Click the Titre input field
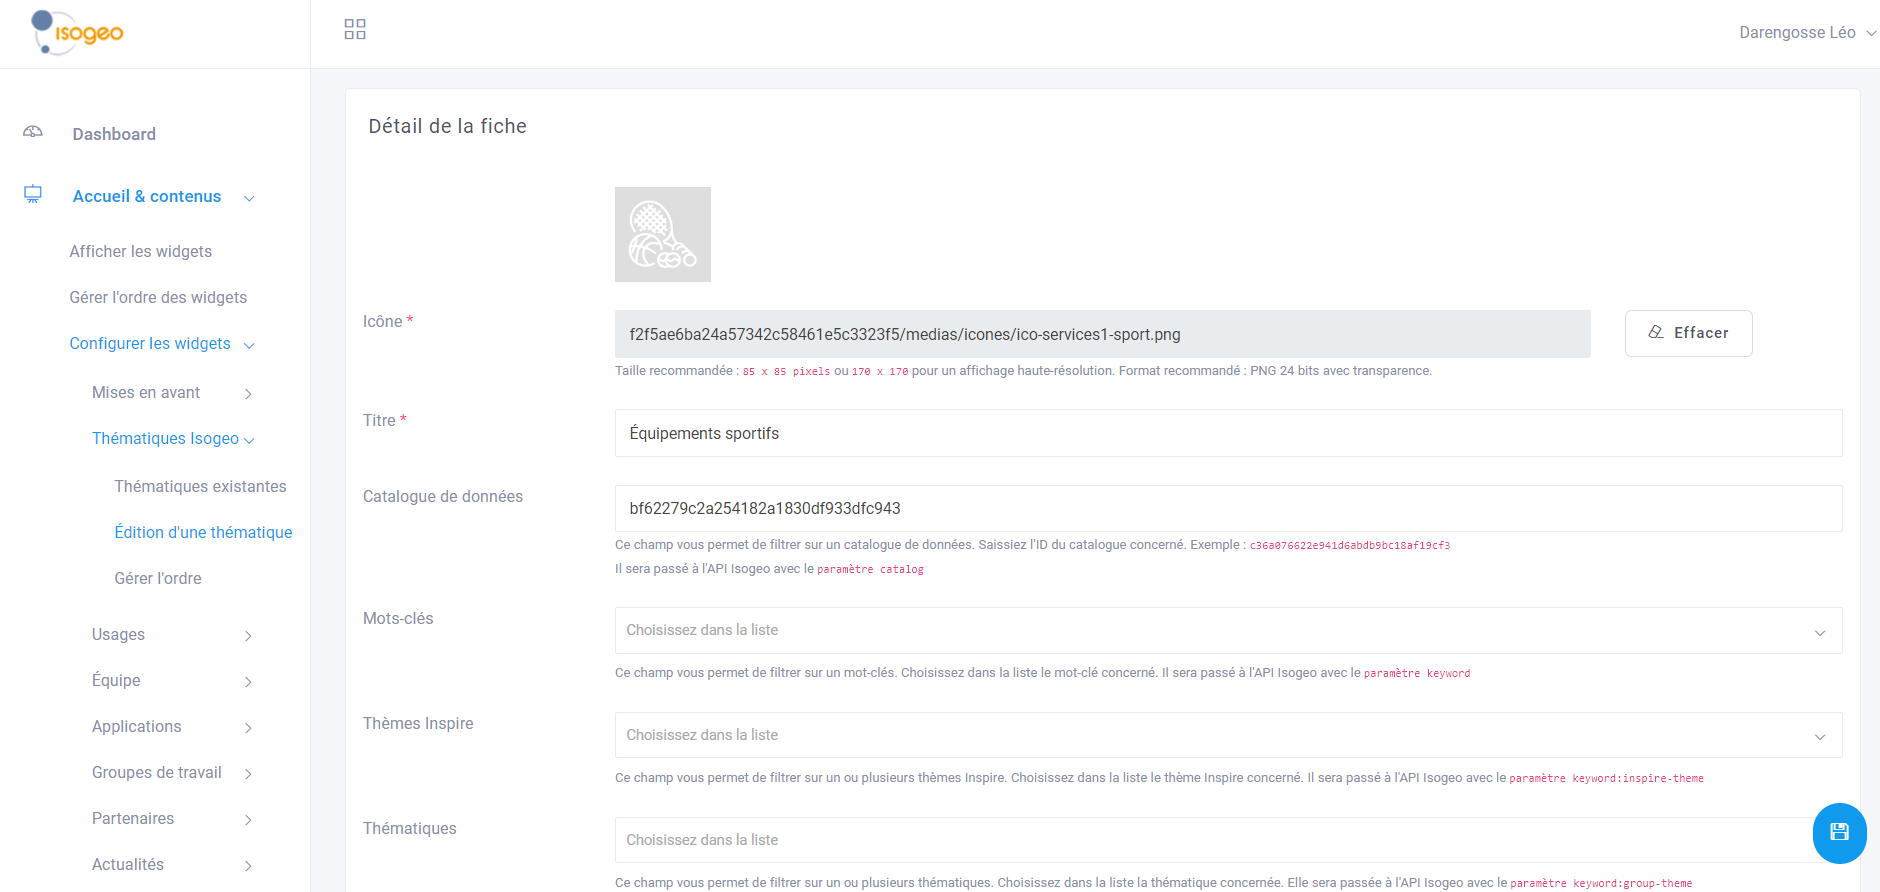The image size is (1880, 892). click(x=1228, y=433)
